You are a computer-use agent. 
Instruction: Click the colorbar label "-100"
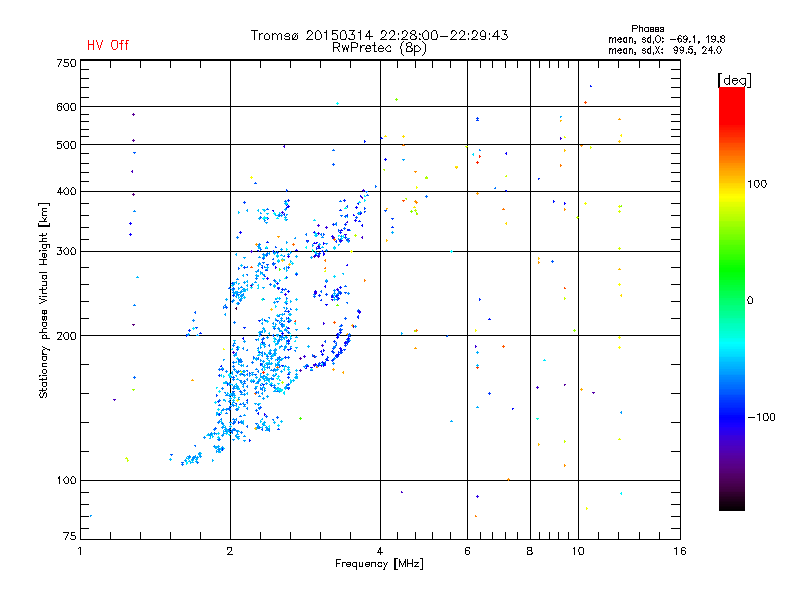coord(762,417)
